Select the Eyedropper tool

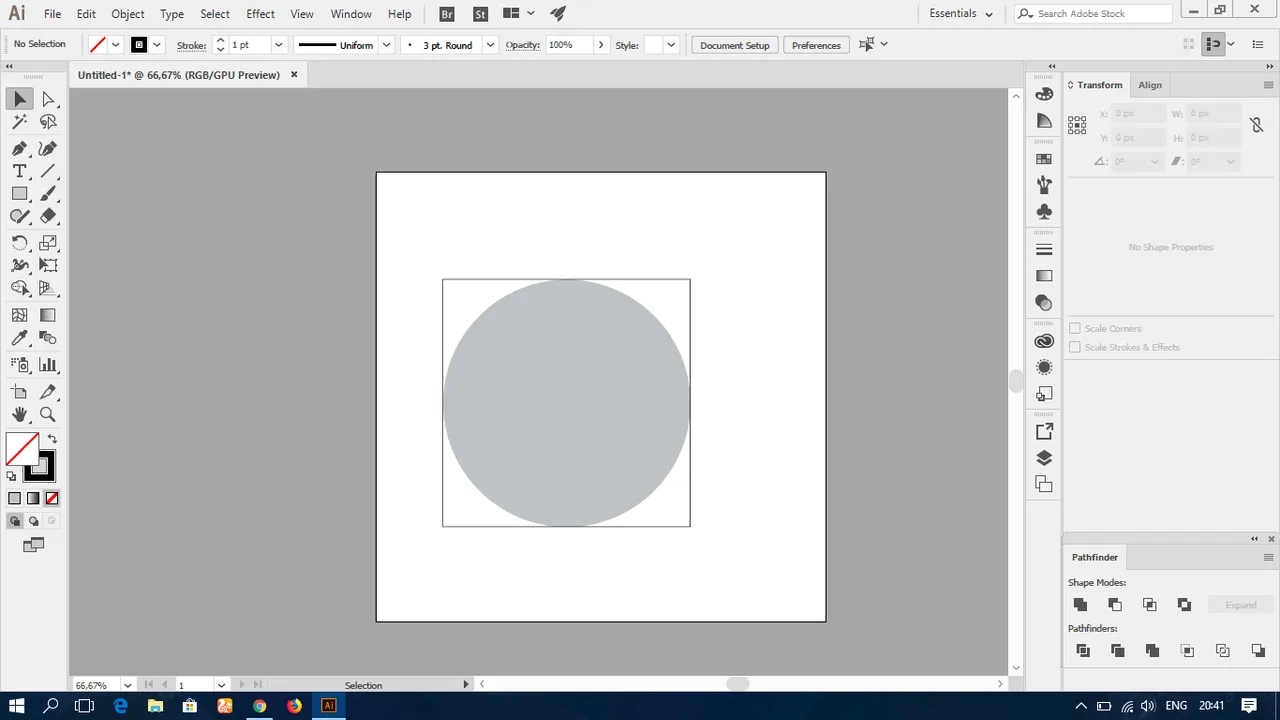[x=20, y=339]
